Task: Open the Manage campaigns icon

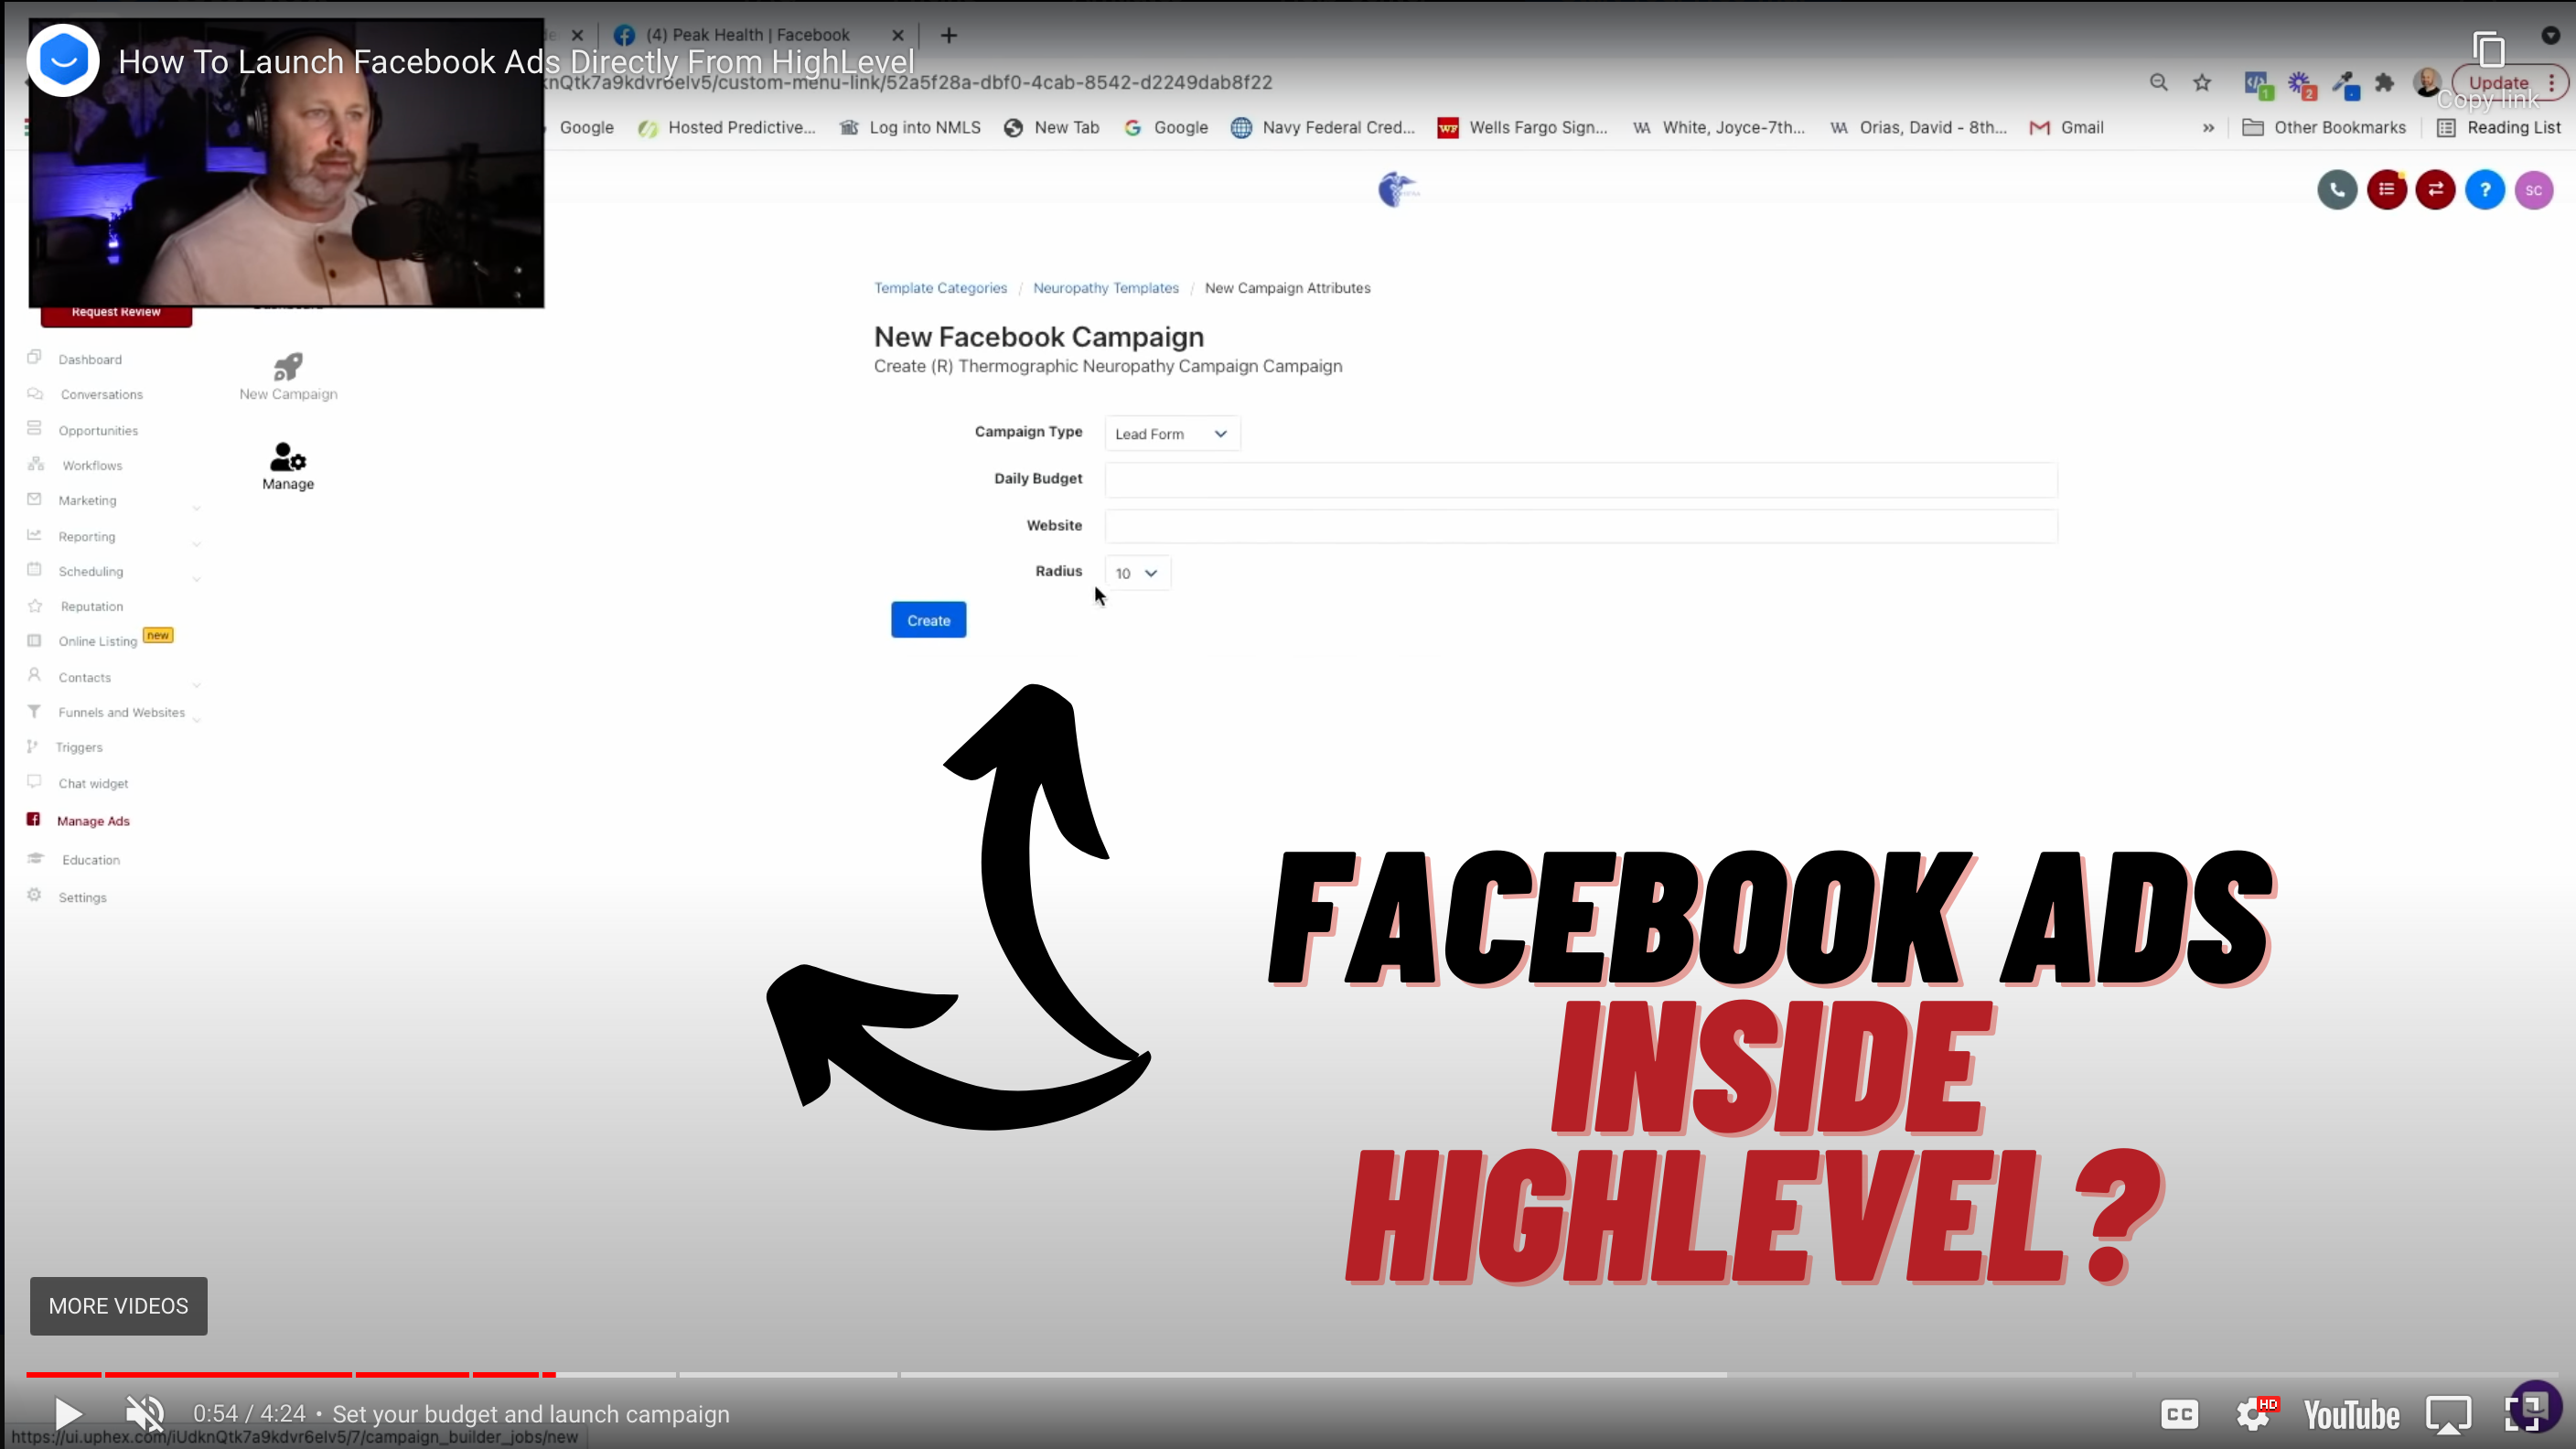Action: pos(287,460)
